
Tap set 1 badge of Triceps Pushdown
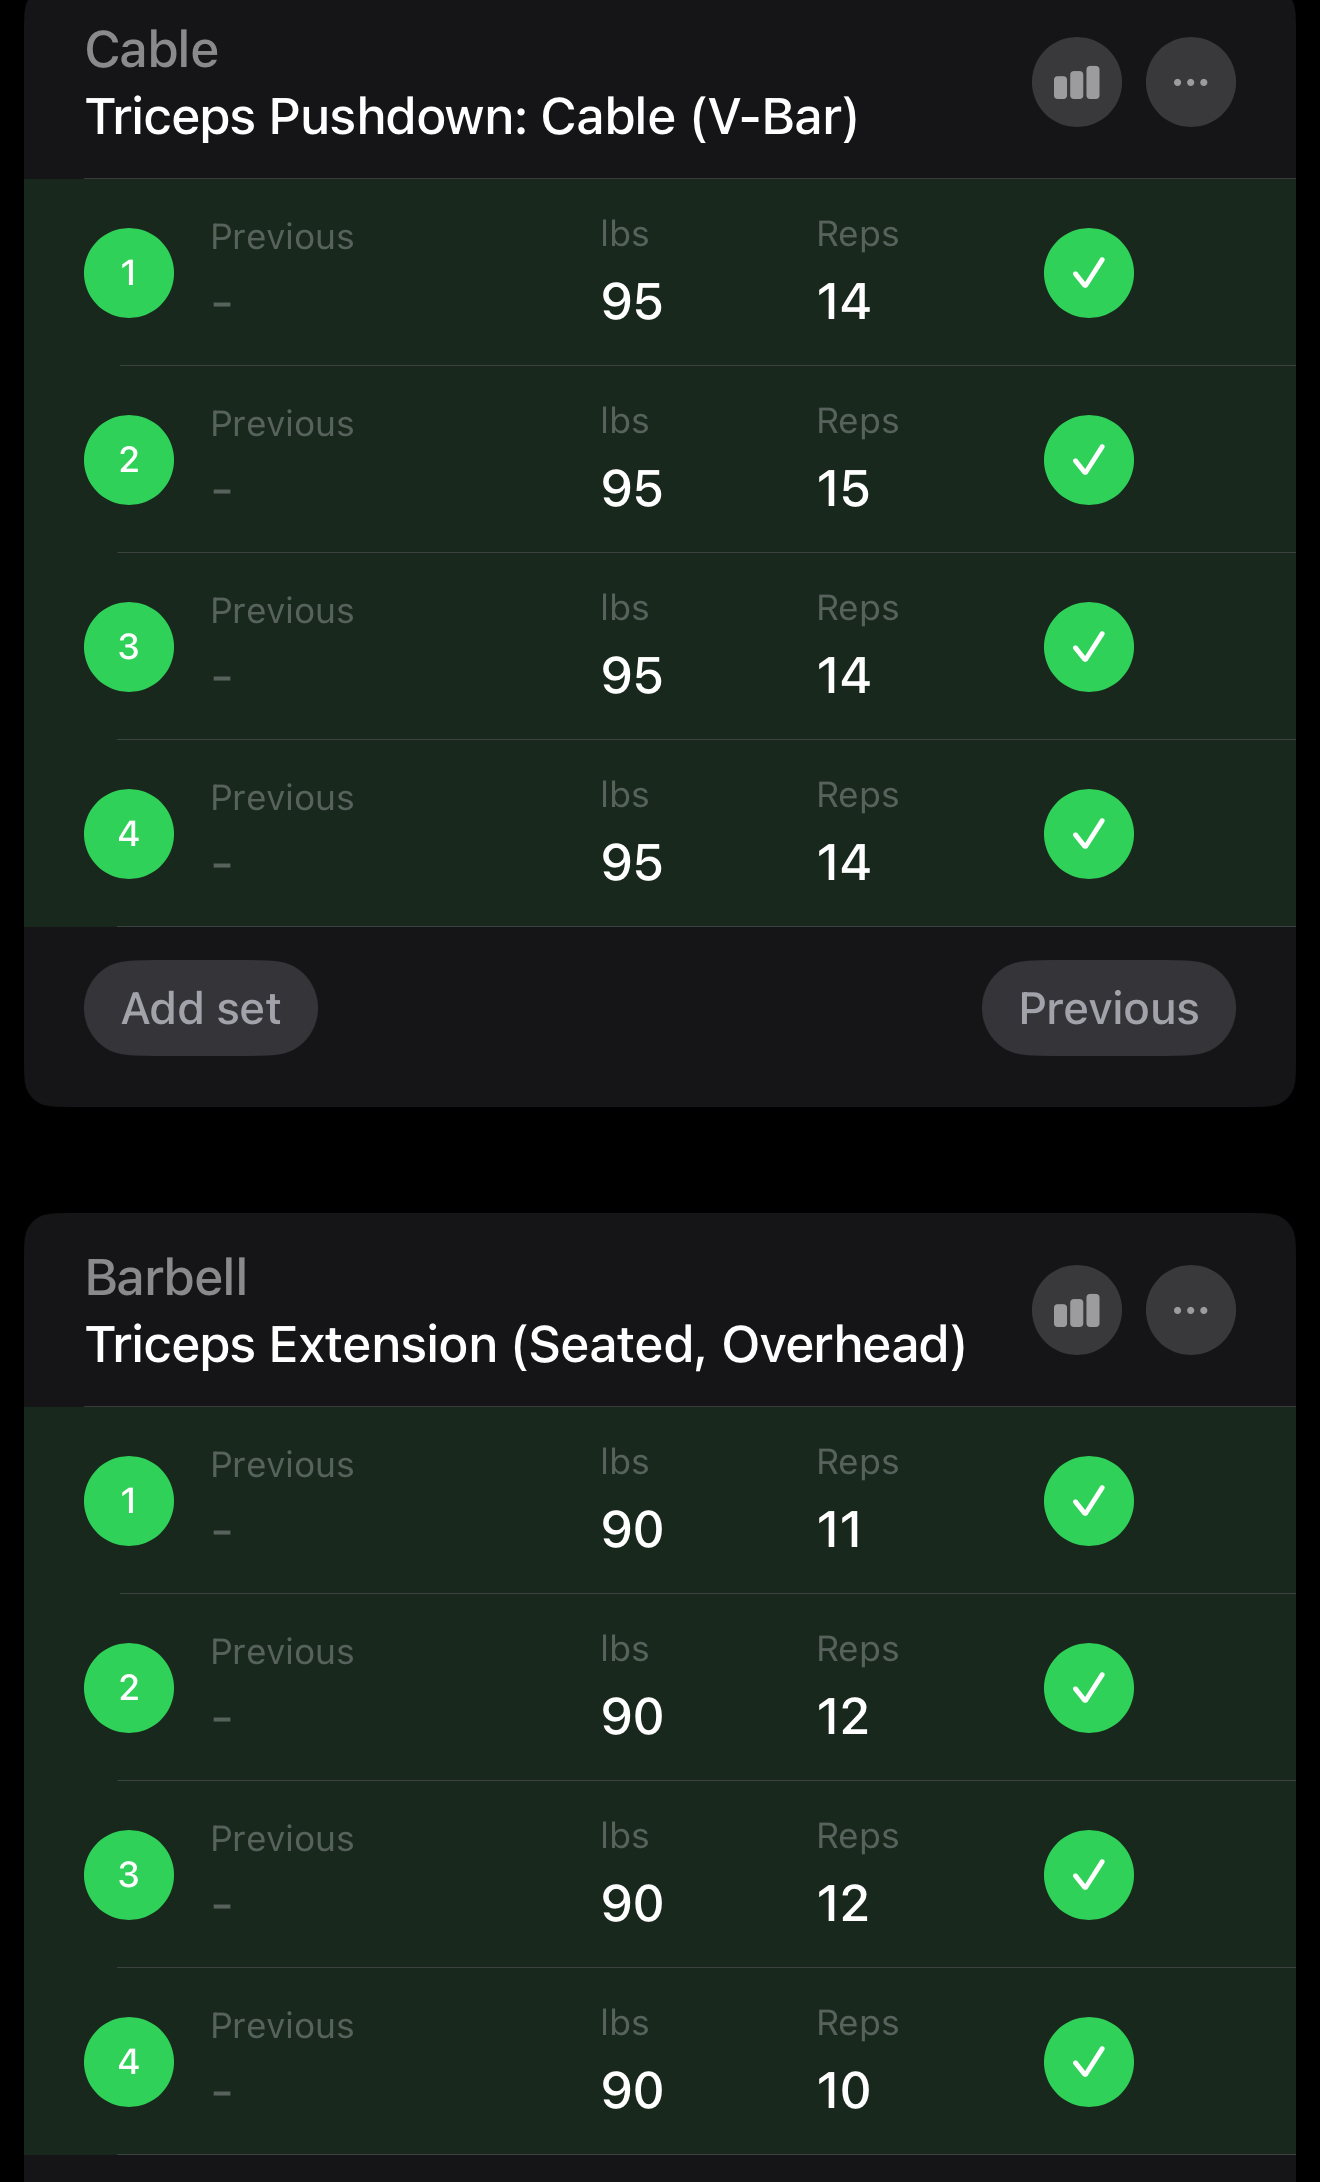click(x=129, y=273)
